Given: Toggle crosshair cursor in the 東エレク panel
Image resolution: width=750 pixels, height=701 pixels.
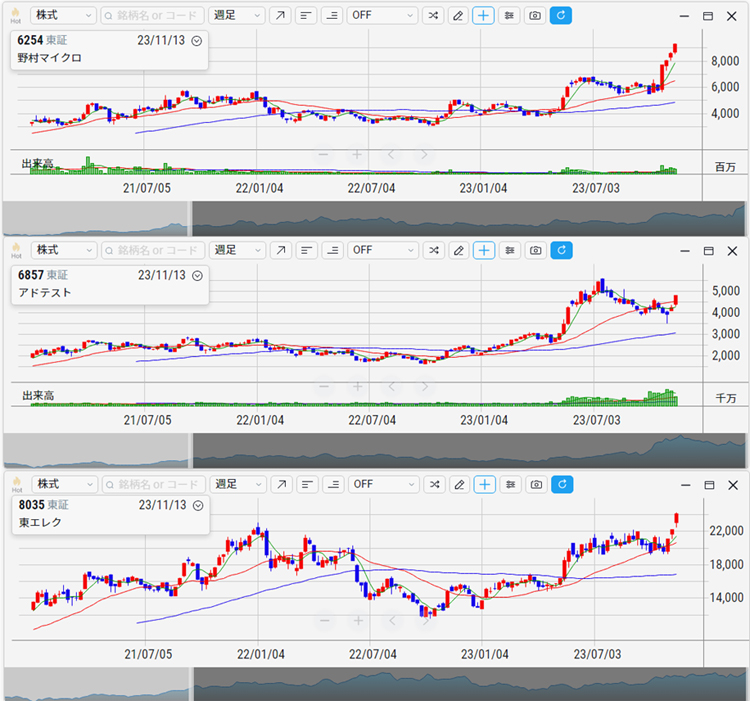Looking at the screenshot, I should click(x=484, y=484).
